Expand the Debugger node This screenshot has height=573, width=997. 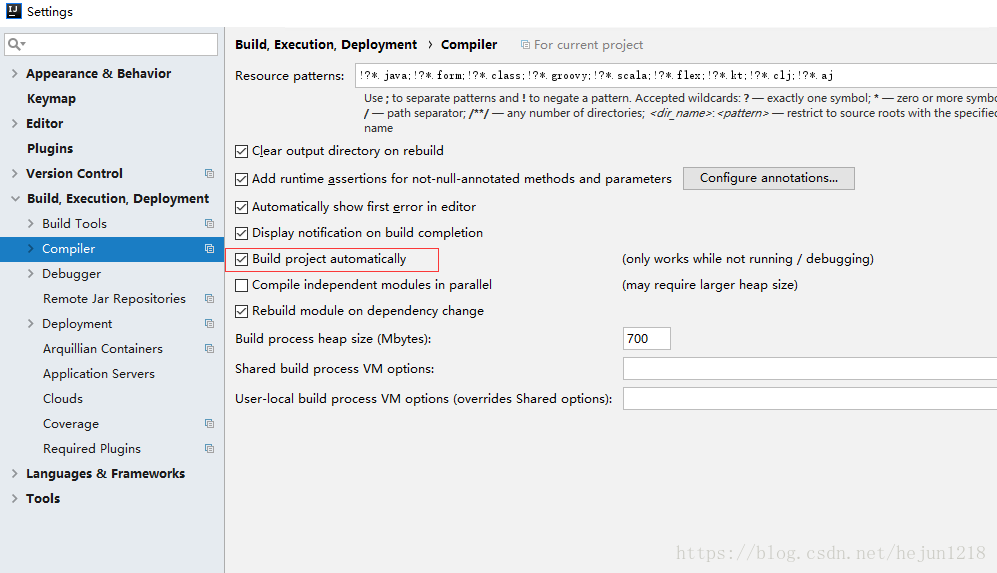coord(31,273)
